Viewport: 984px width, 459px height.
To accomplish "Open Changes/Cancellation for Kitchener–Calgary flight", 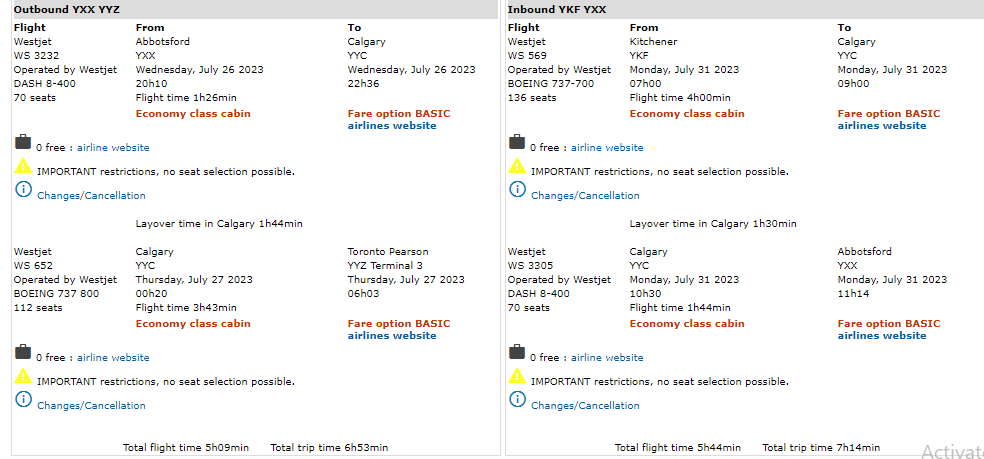I will (x=585, y=196).
